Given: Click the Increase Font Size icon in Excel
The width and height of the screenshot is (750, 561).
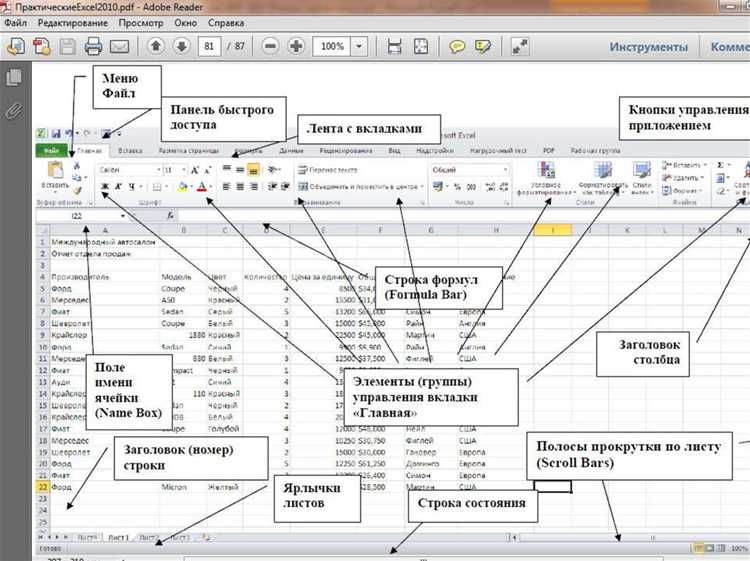Looking at the screenshot, I should tap(195, 170).
